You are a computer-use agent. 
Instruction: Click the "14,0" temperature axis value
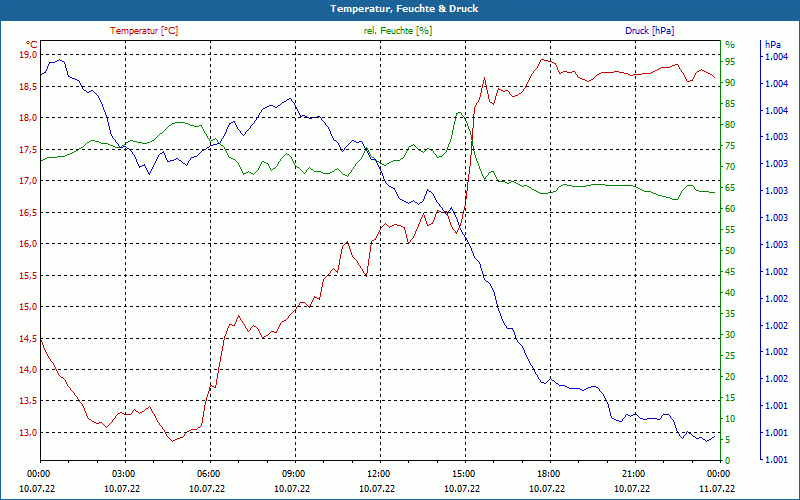point(28,370)
